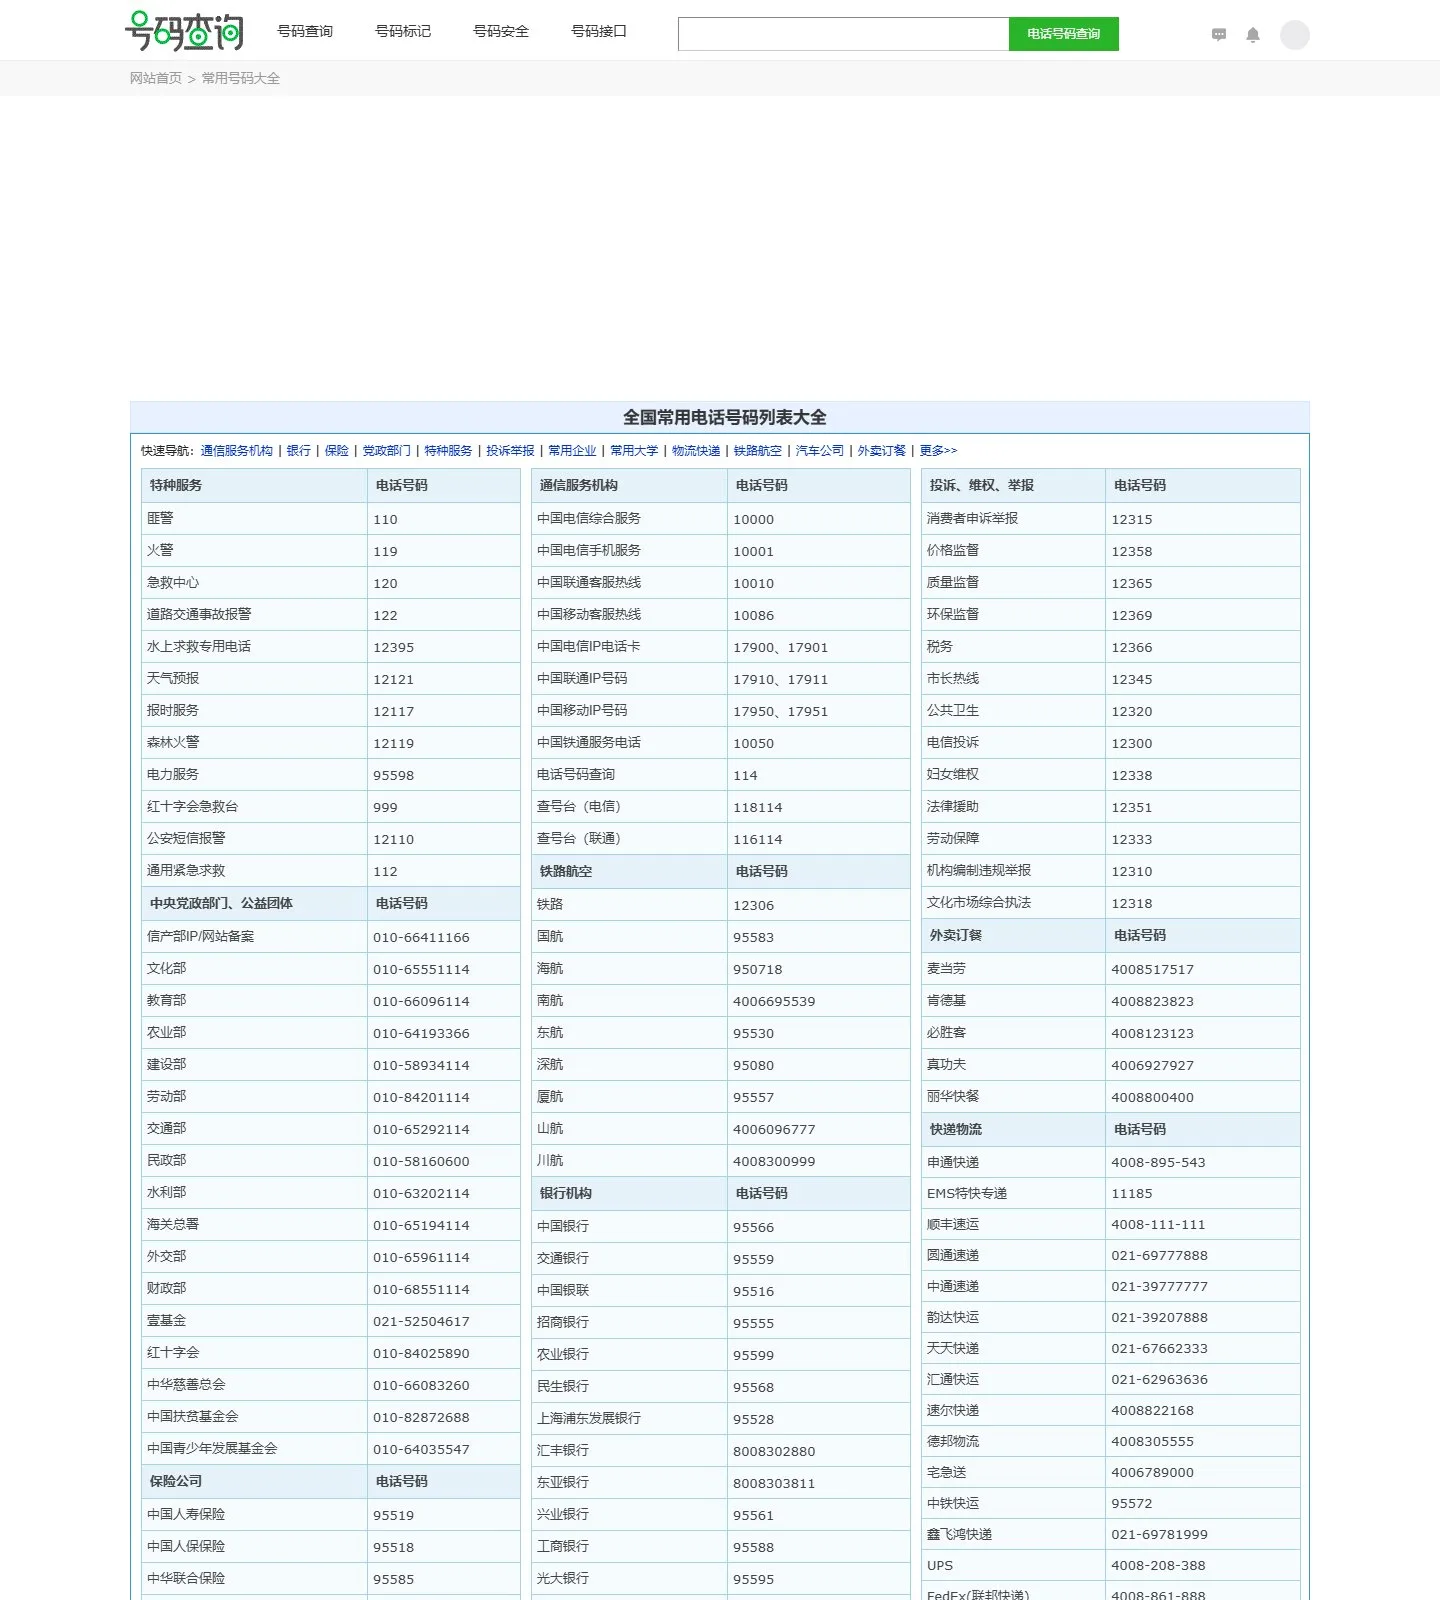Open the notifications bell icon
The height and width of the screenshot is (1600, 1440).
click(x=1253, y=35)
